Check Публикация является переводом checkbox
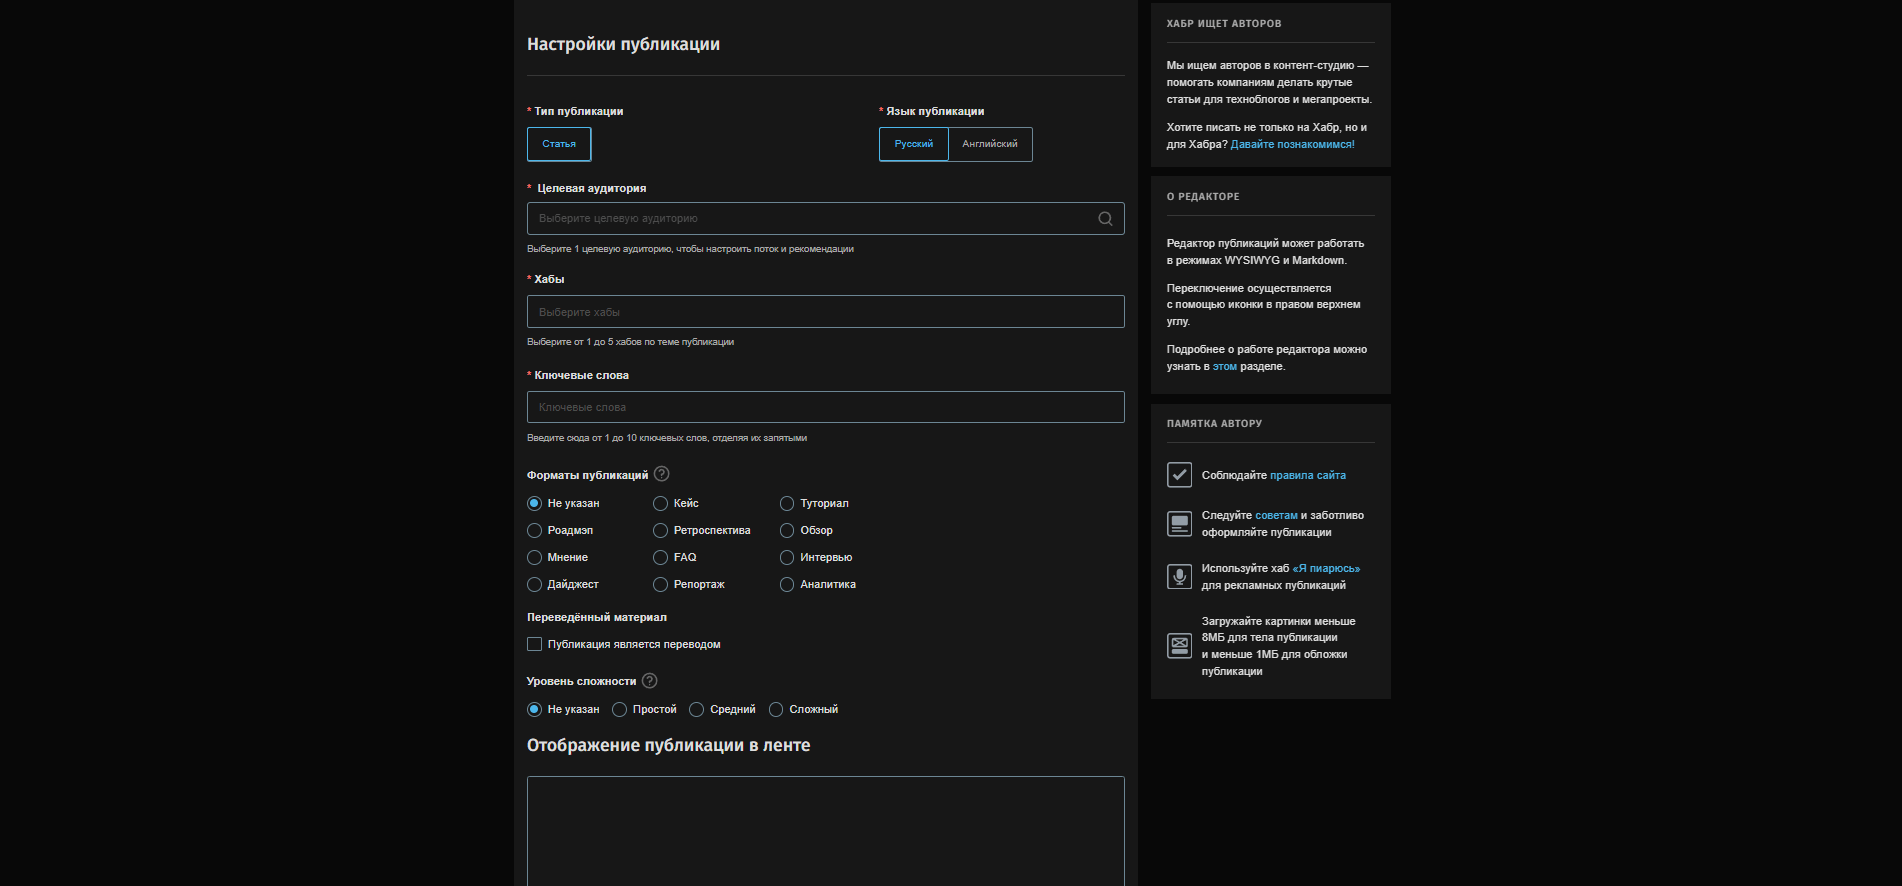Viewport: 1902px width, 886px height. pos(535,645)
